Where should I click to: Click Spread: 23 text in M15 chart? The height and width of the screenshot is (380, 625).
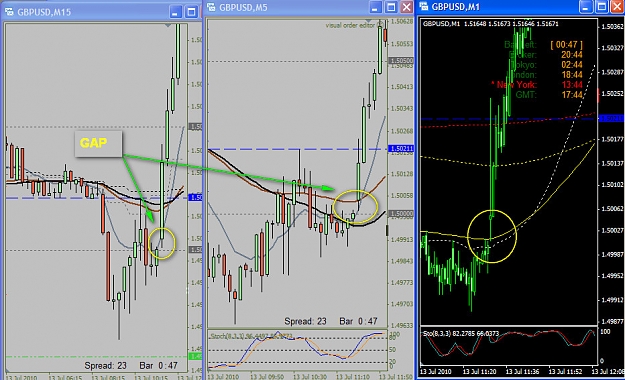click(105, 365)
